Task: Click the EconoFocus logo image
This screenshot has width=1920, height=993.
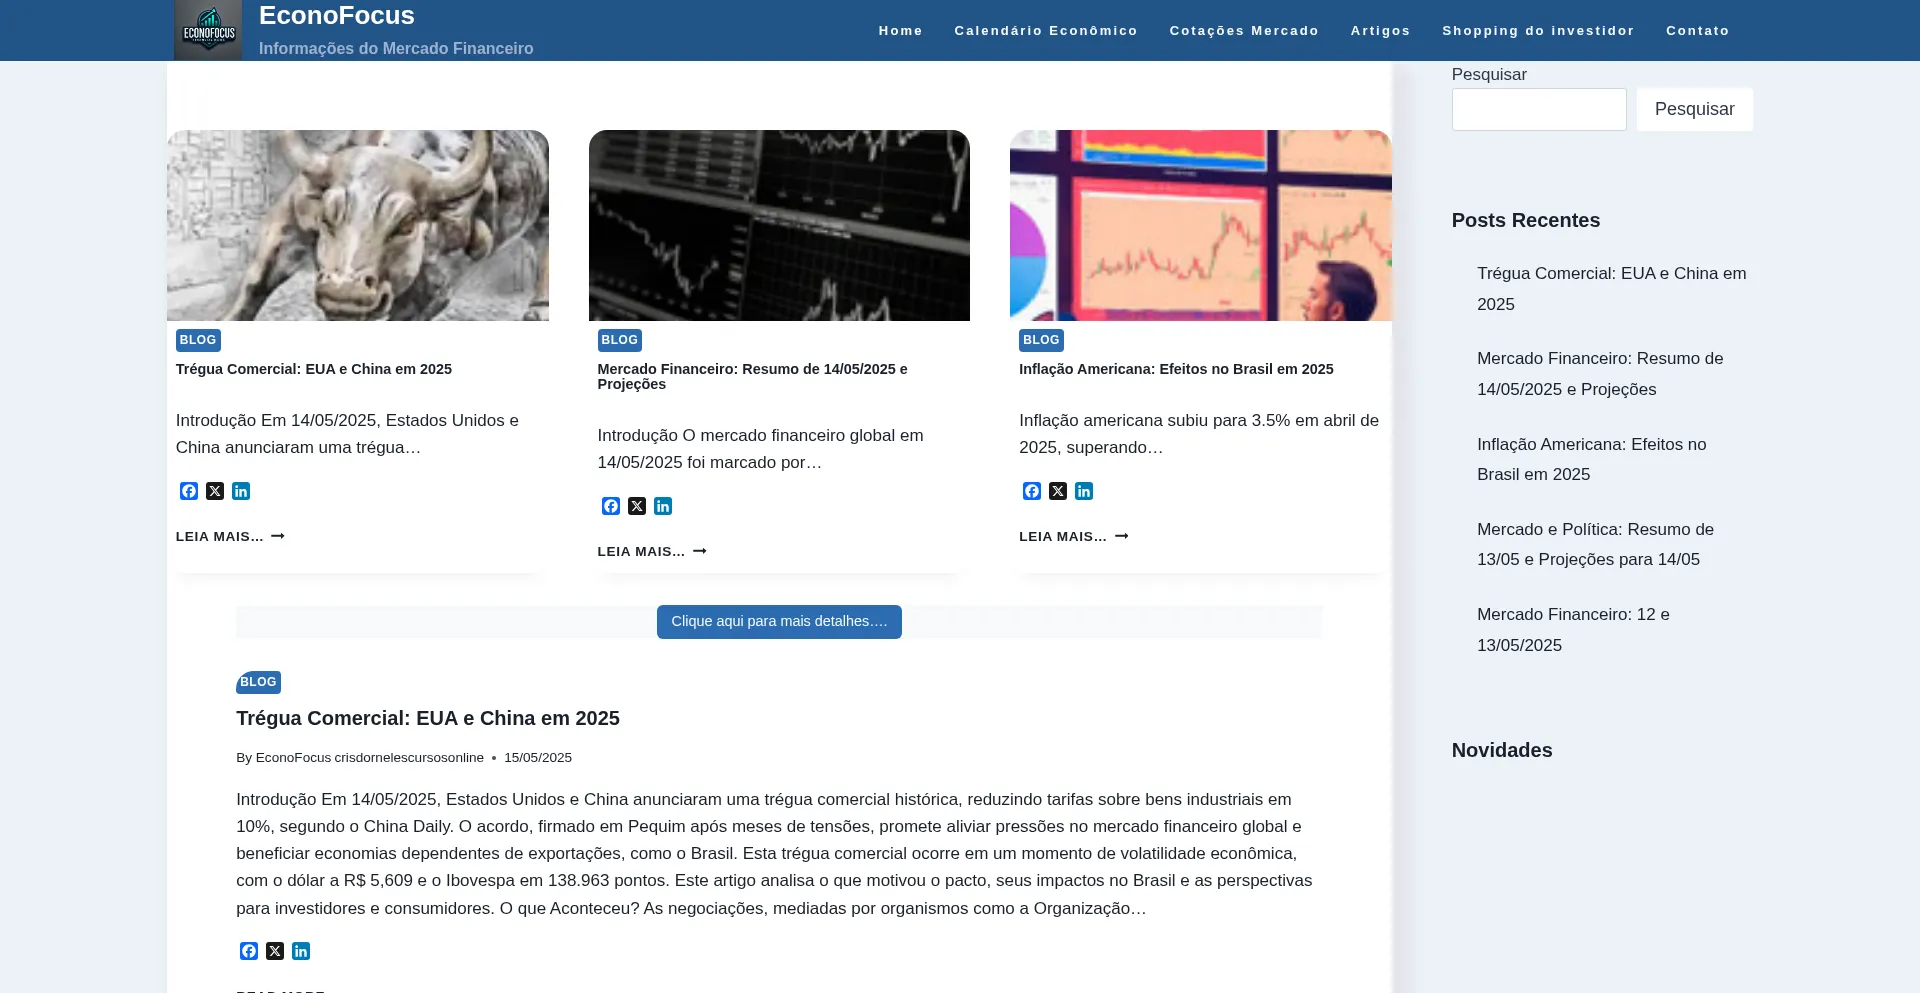Action: [208, 30]
